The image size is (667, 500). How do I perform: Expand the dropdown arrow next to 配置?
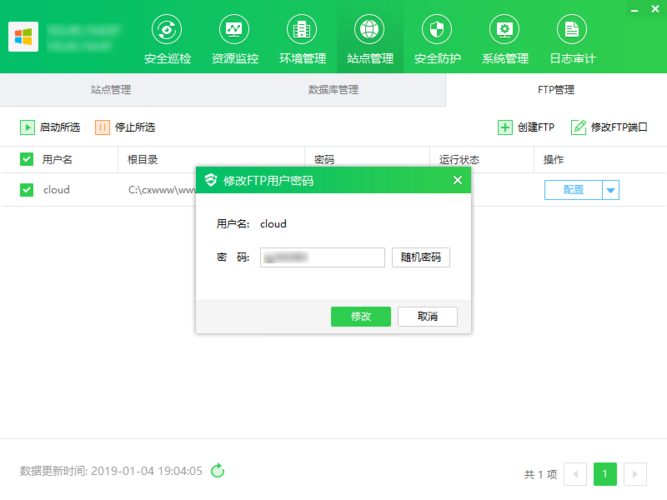tap(611, 190)
